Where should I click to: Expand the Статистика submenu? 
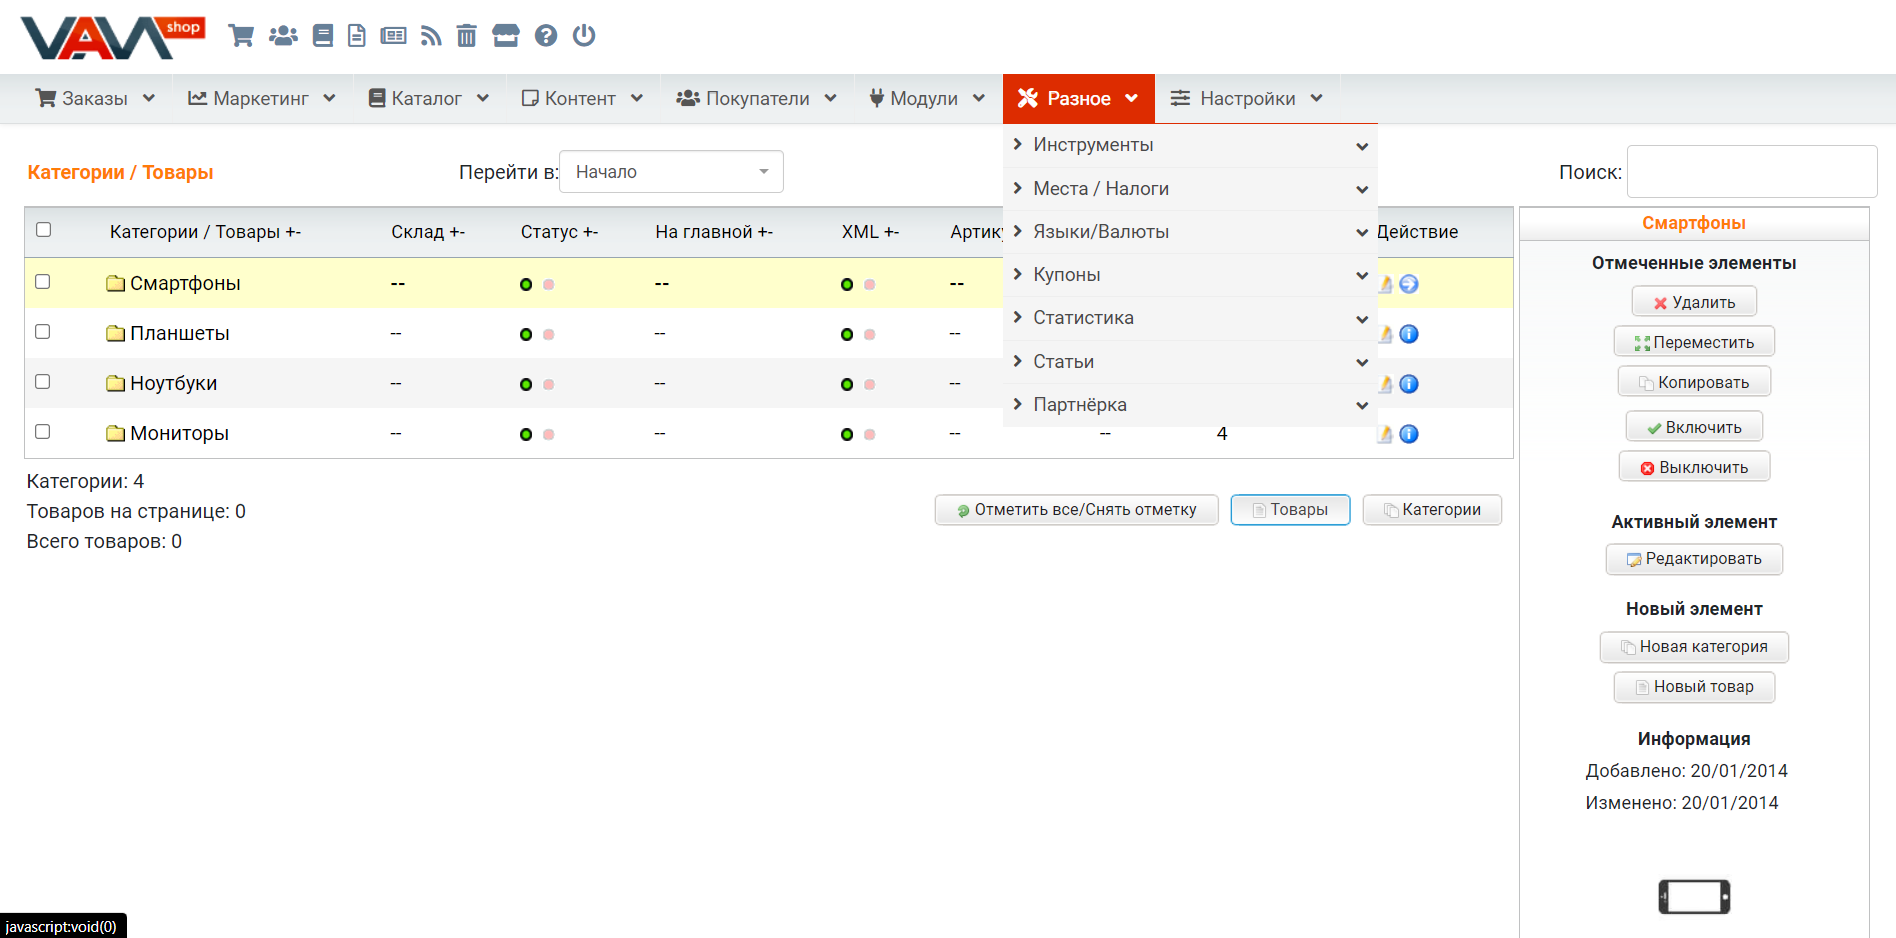point(1190,318)
